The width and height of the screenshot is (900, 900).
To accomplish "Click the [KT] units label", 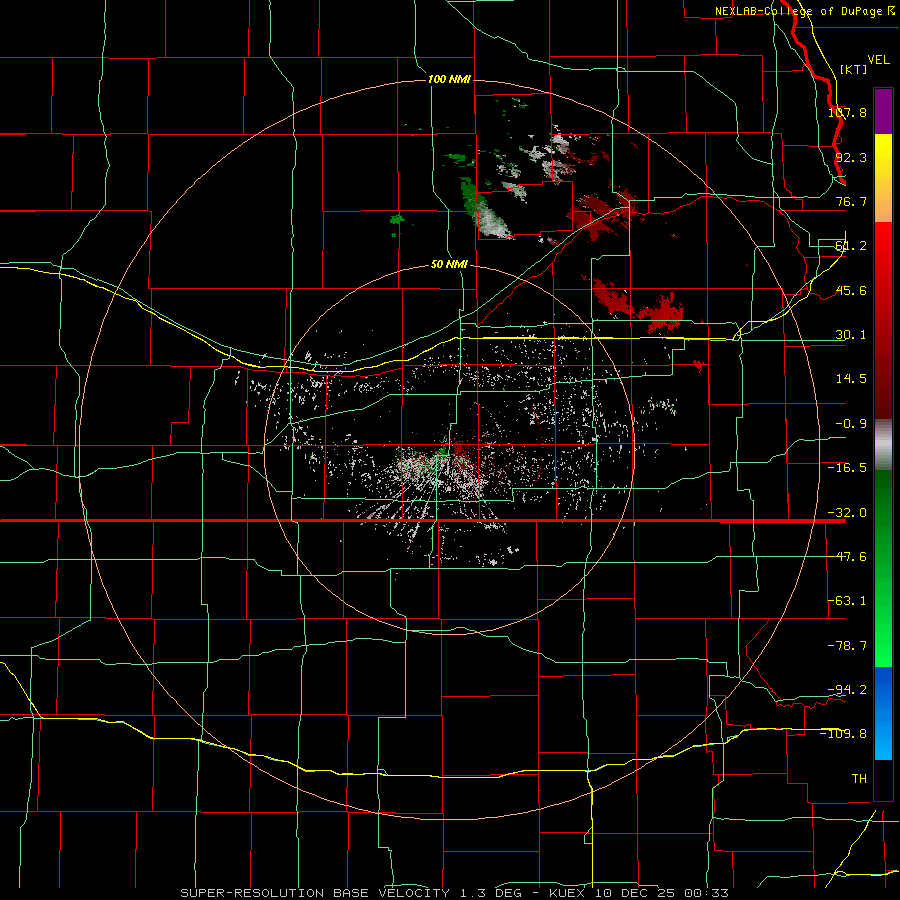I will tap(854, 69).
